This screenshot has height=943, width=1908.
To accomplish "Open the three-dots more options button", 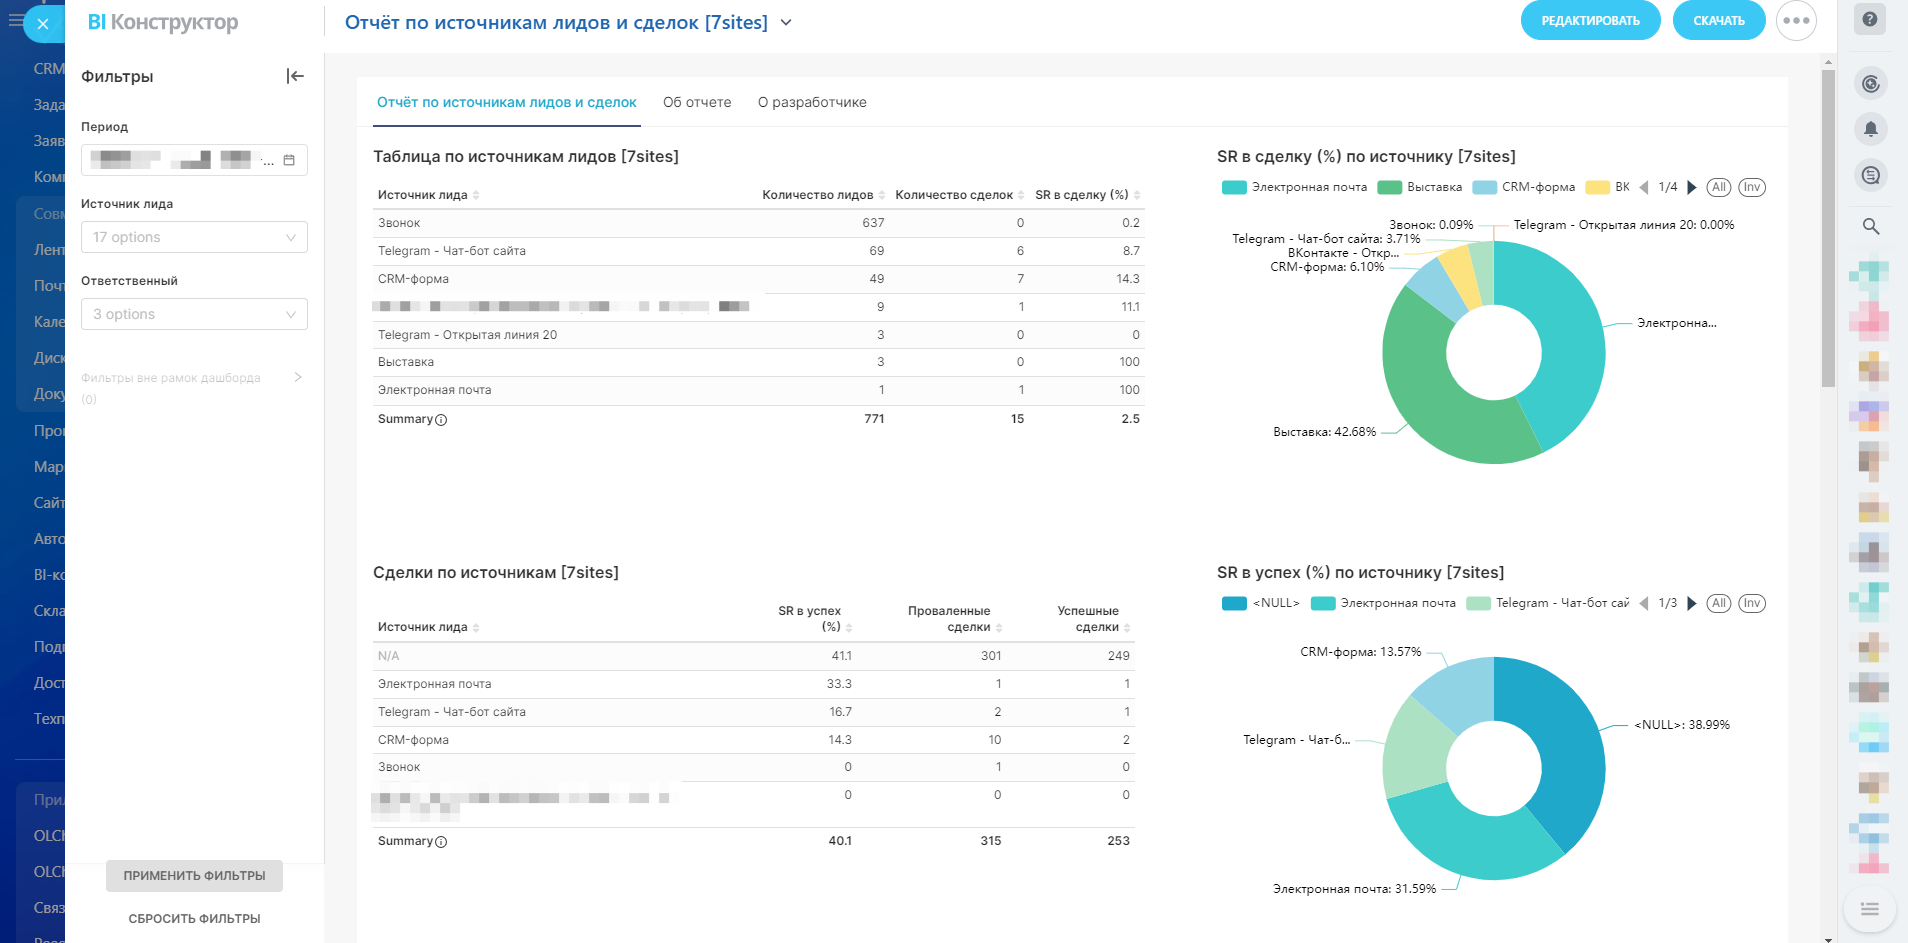I will tap(1796, 21).
